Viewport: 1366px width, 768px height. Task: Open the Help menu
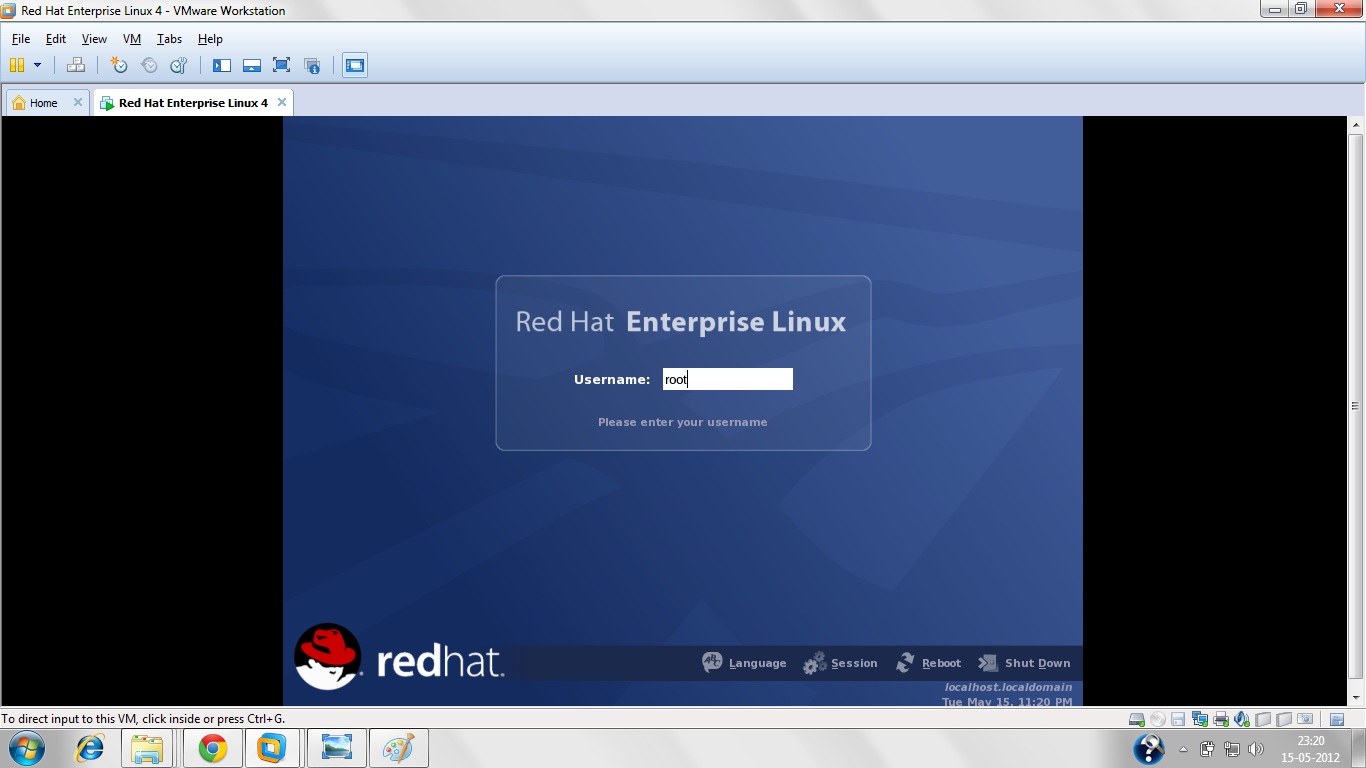pyautogui.click(x=210, y=39)
